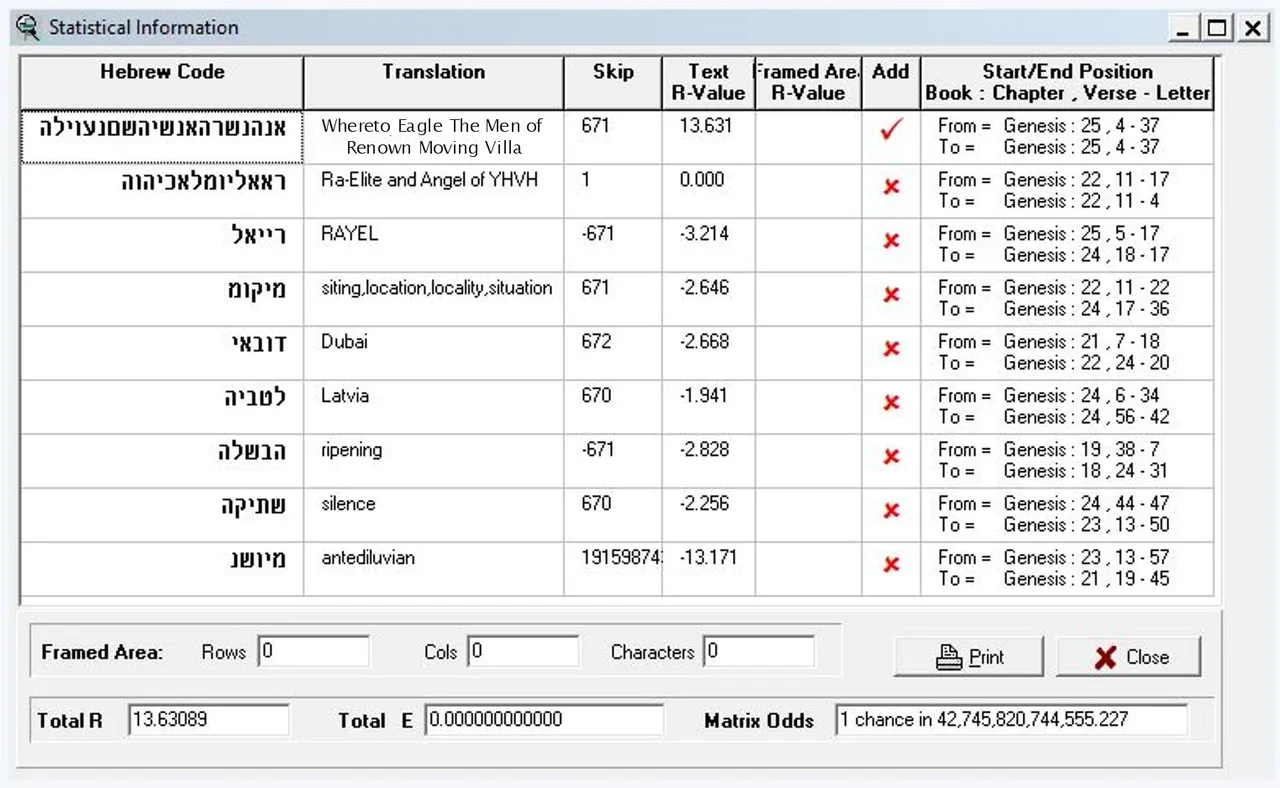Click the Framed Area Characters input field
The image size is (1280, 788).
pos(759,652)
